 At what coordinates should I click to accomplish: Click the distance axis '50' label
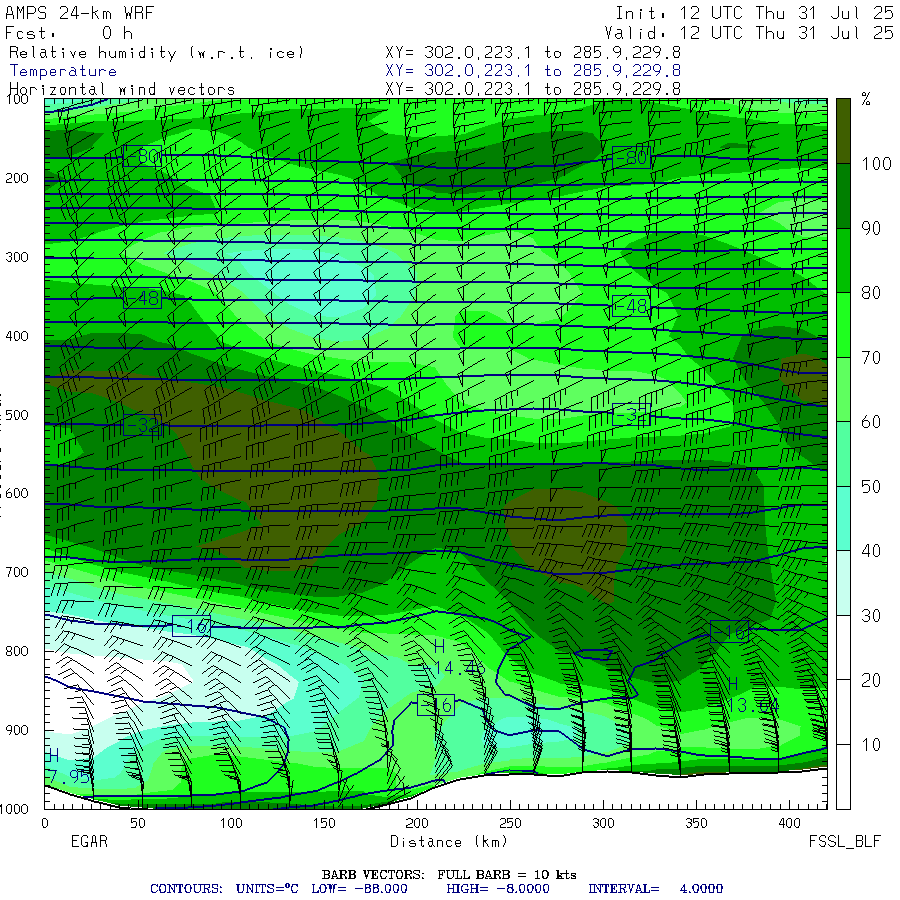click(138, 824)
